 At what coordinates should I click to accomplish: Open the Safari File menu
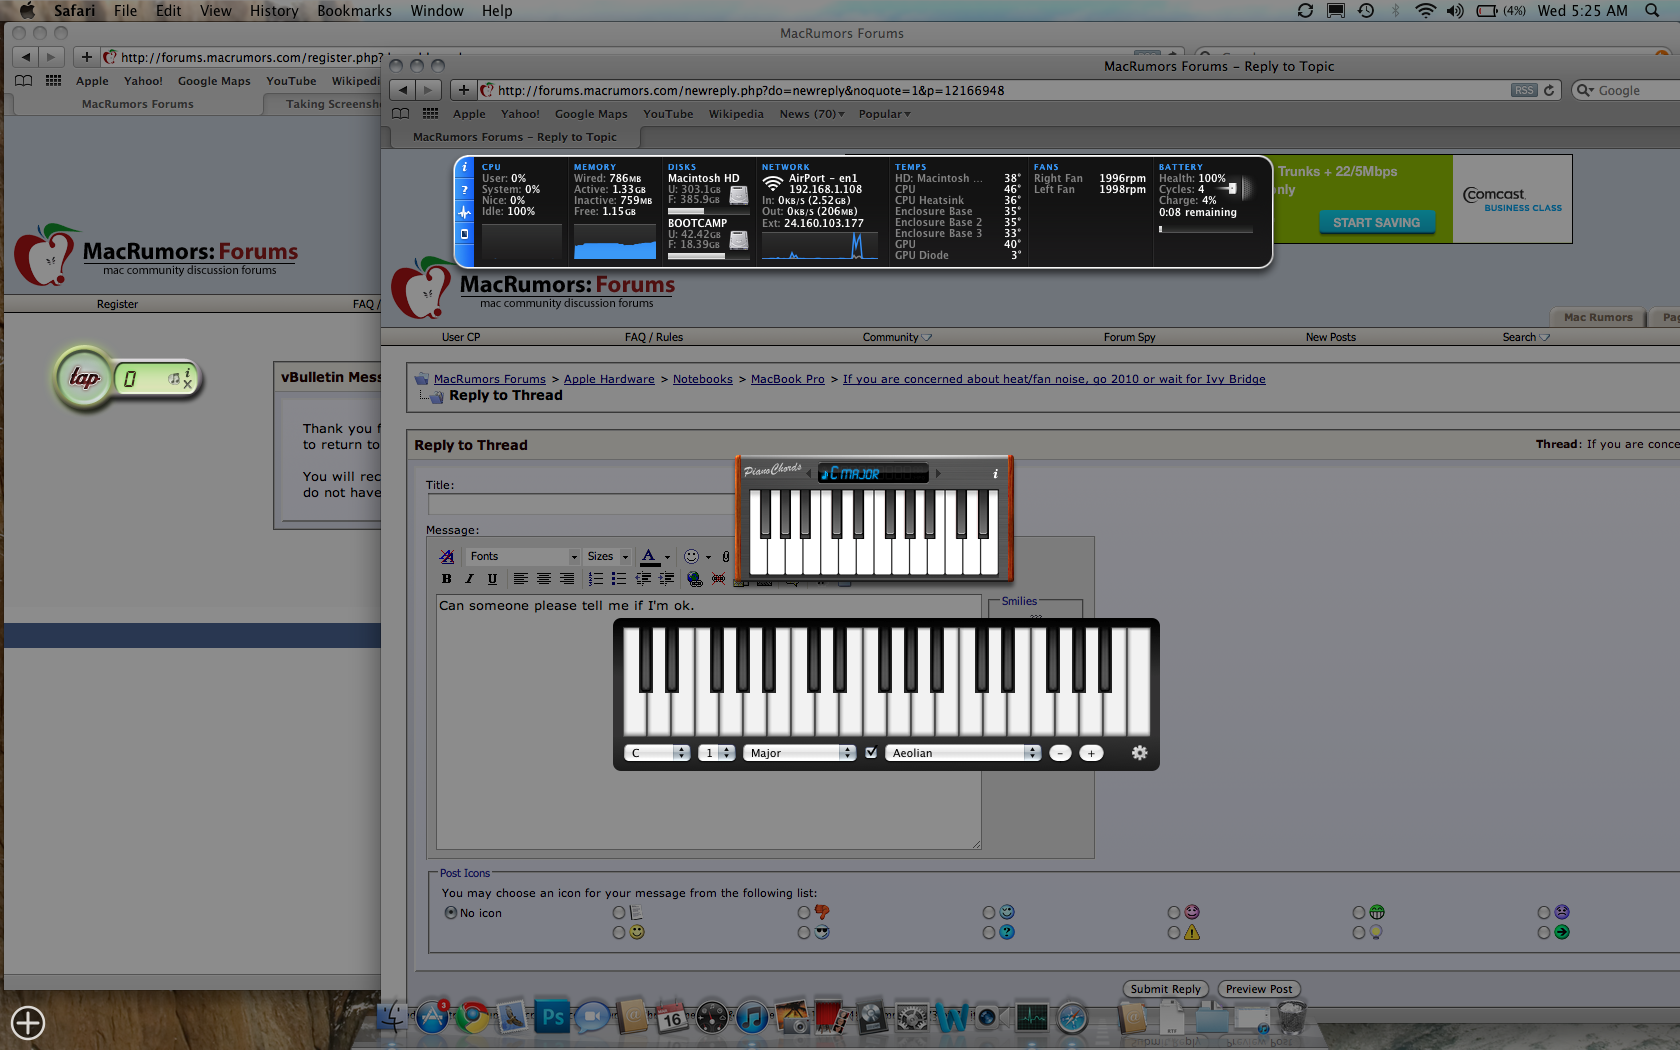tap(126, 11)
